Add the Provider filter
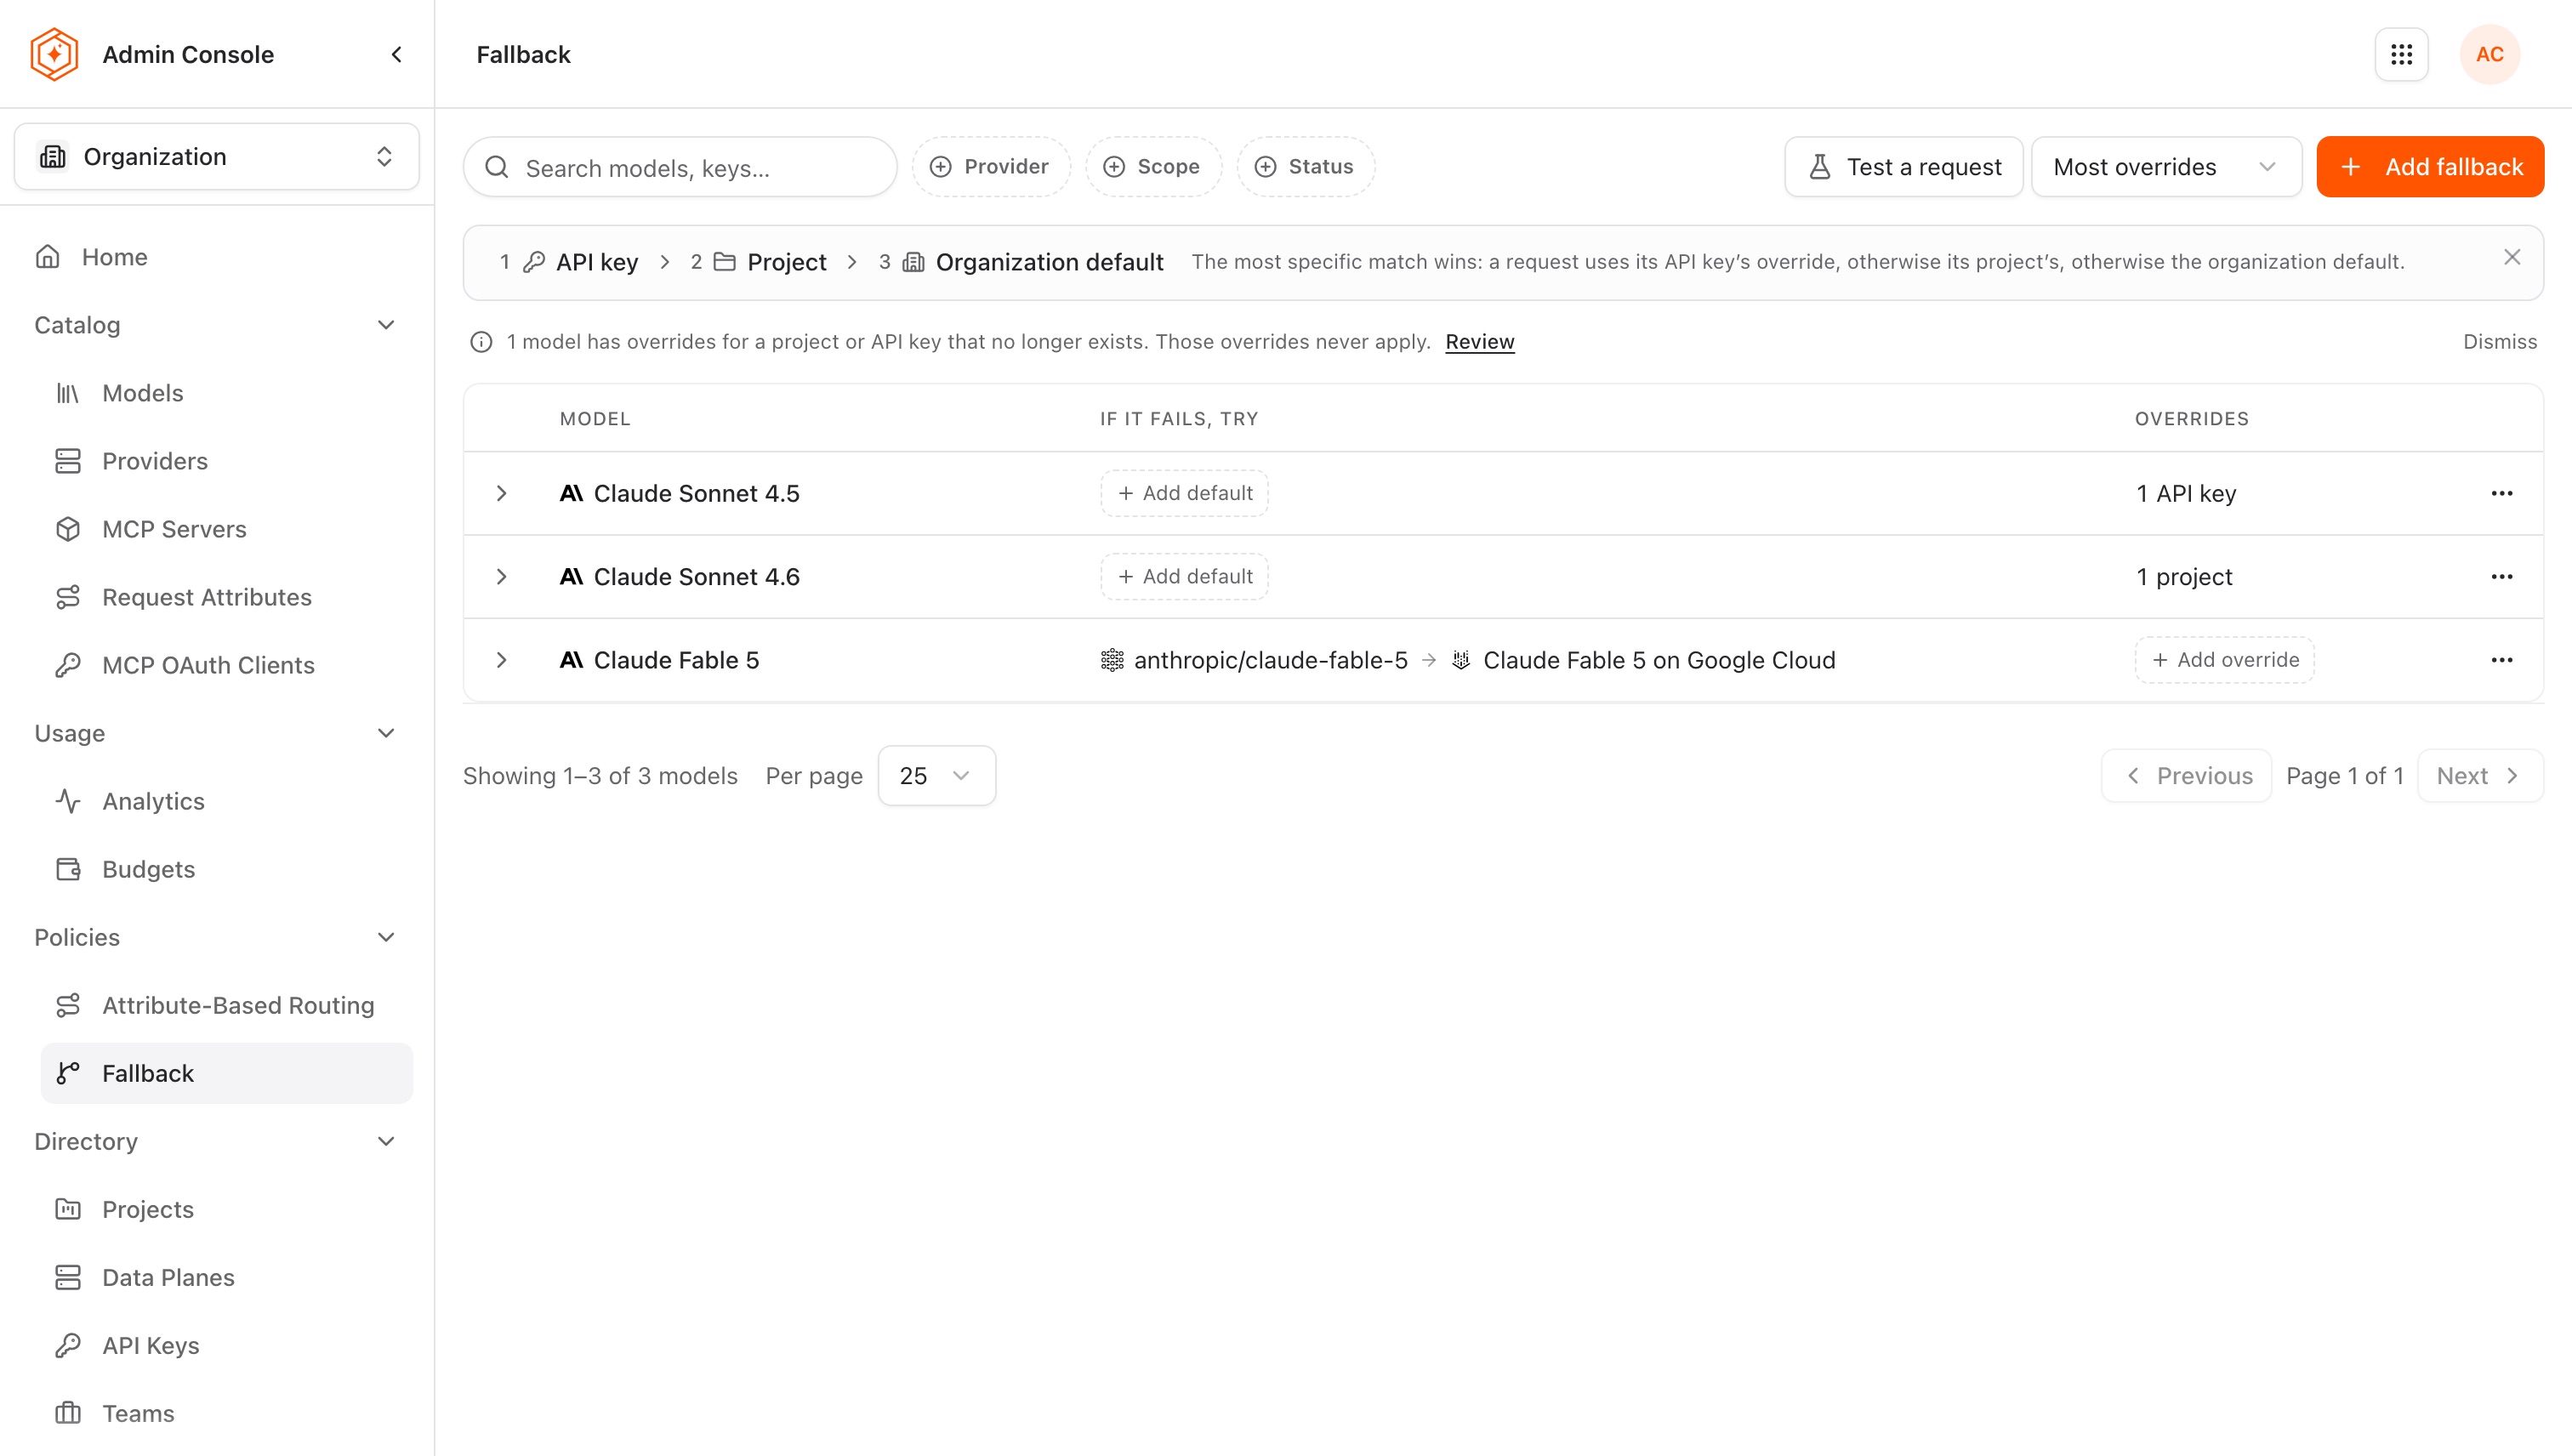The image size is (2572, 1456). [991, 167]
